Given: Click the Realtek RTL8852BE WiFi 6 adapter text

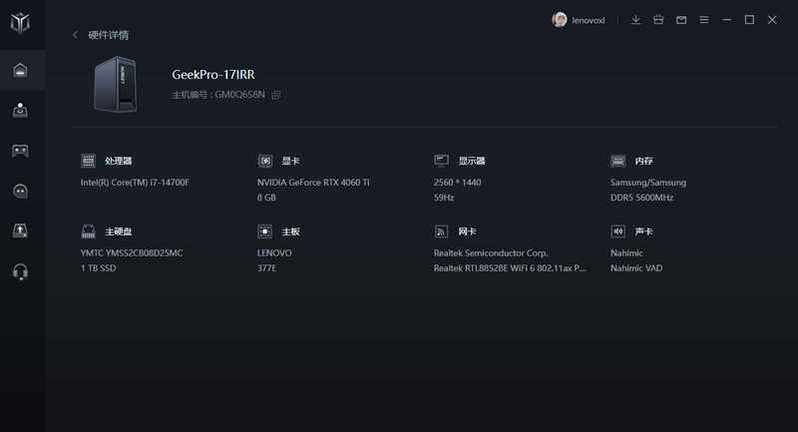Looking at the screenshot, I should pos(509,268).
